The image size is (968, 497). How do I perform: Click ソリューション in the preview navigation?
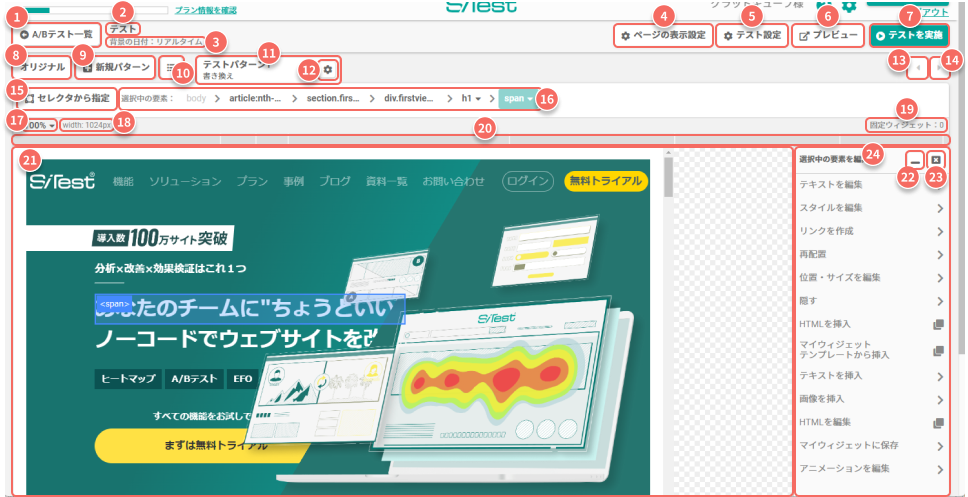pyautogui.click(x=185, y=182)
